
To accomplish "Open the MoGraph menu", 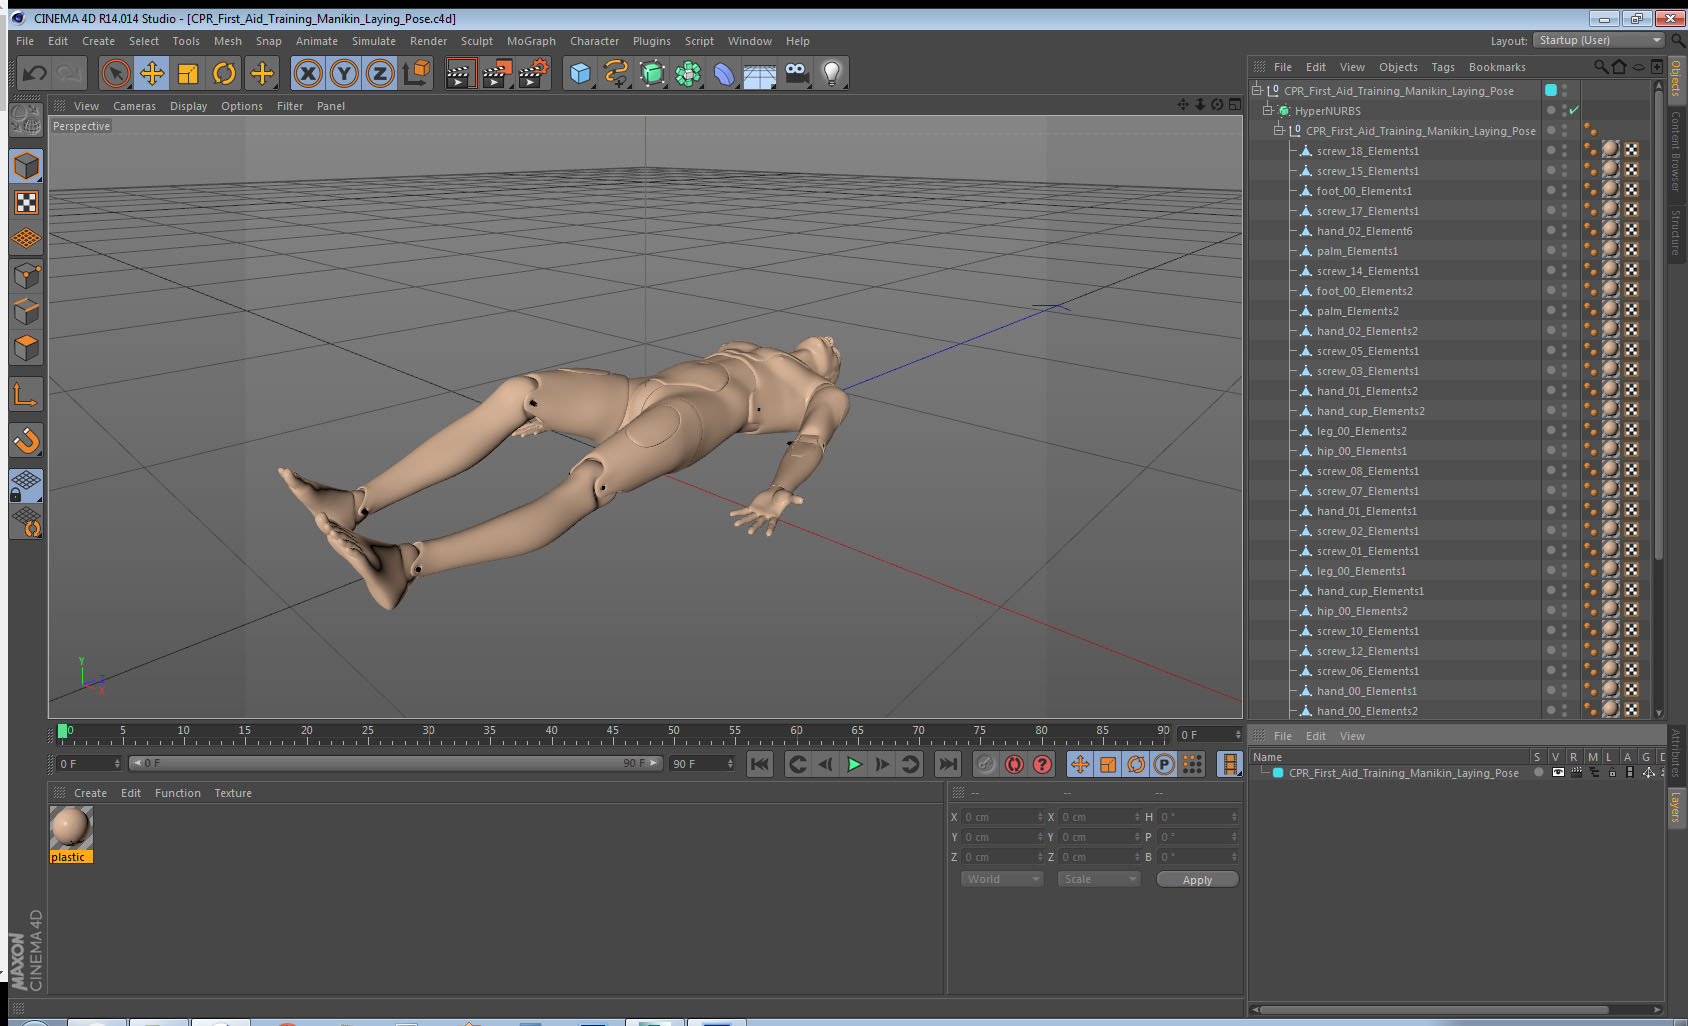I will (x=531, y=41).
